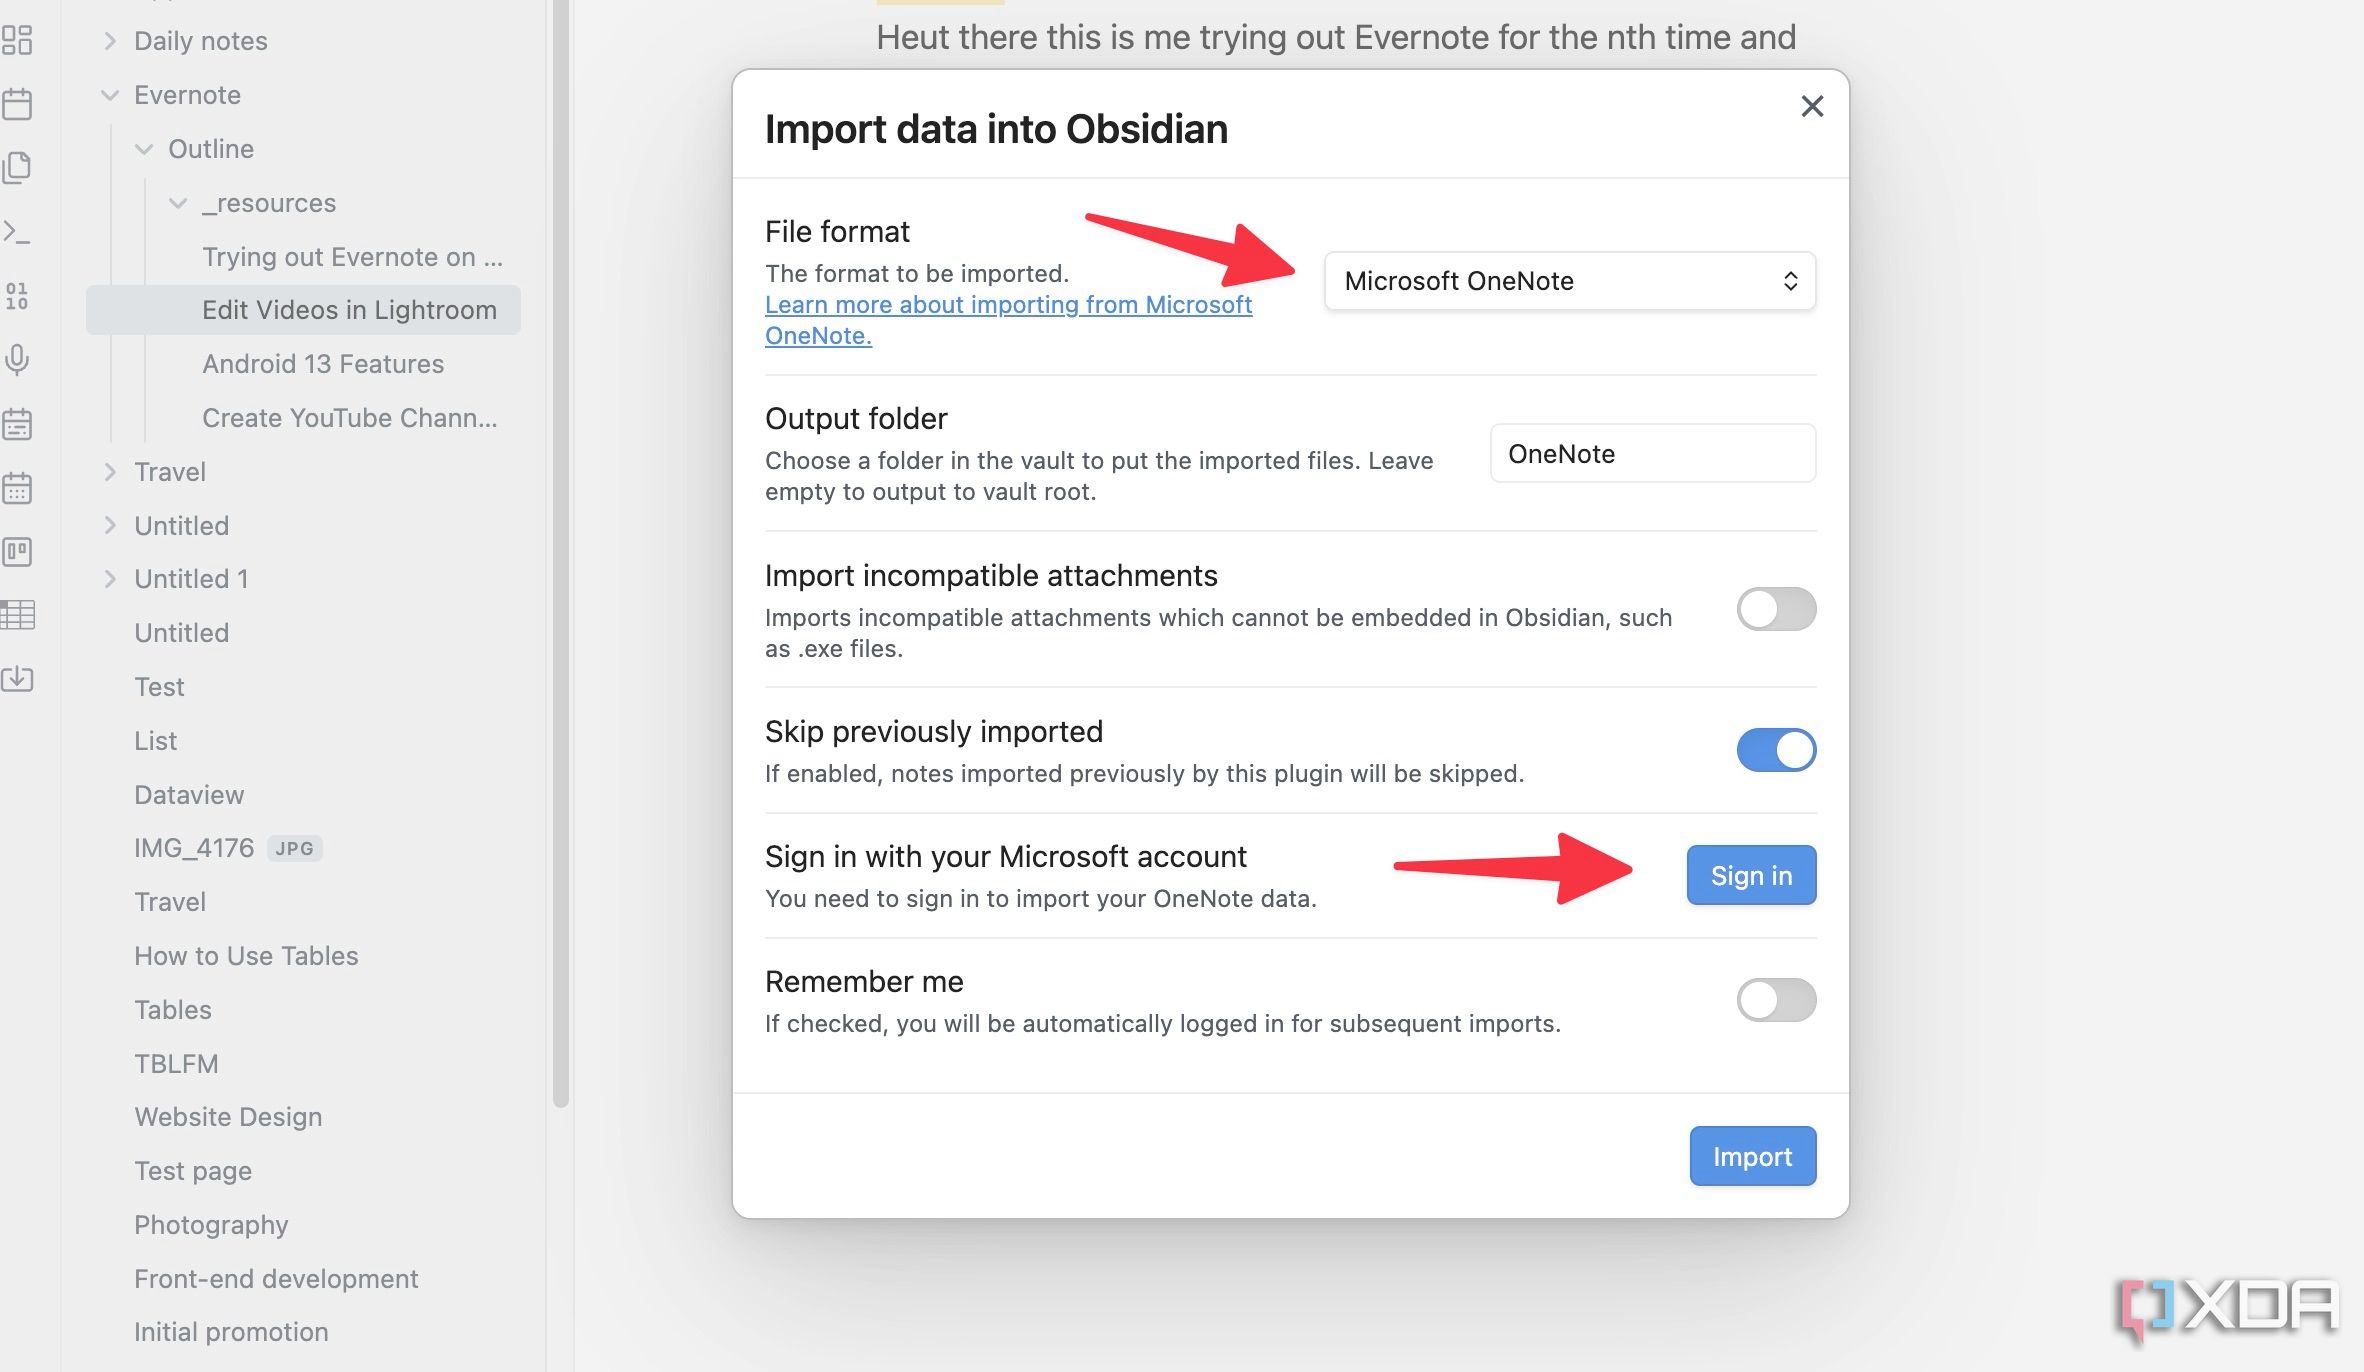The image size is (2364, 1372).
Task: Open the Website Design note
Action: point(228,1117)
